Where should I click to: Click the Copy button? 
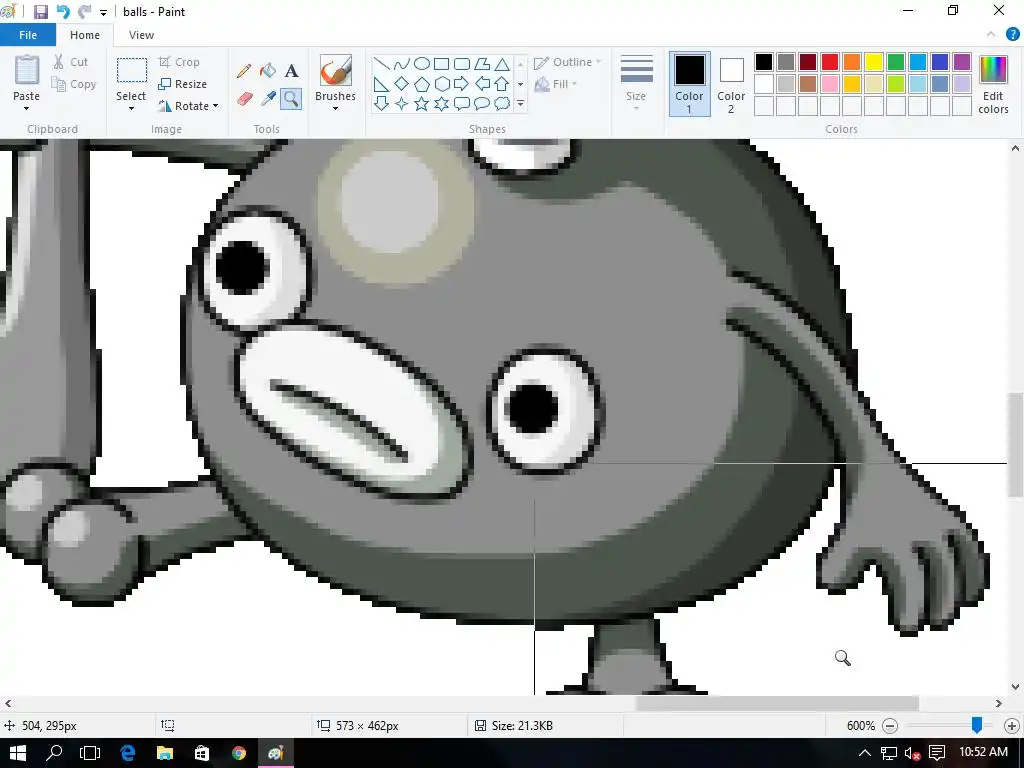click(x=74, y=84)
